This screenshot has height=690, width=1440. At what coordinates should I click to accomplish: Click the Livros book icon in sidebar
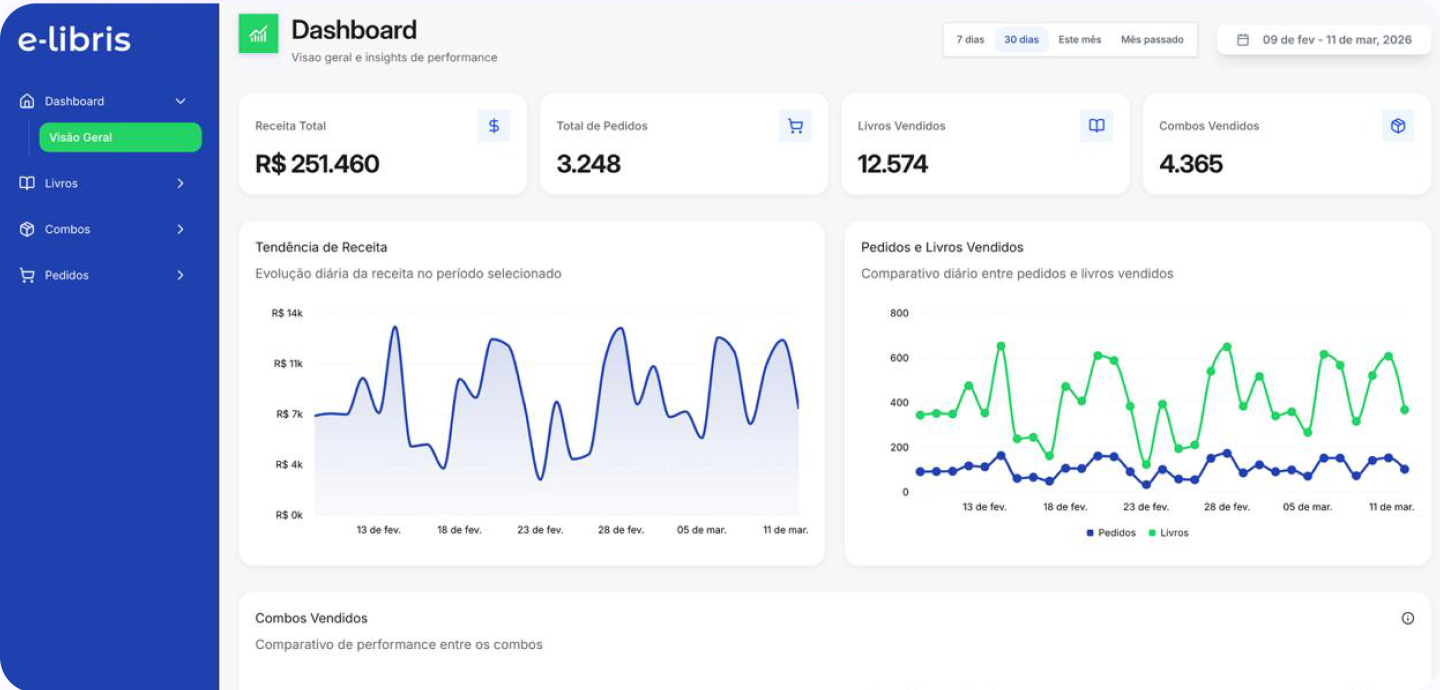coord(27,183)
